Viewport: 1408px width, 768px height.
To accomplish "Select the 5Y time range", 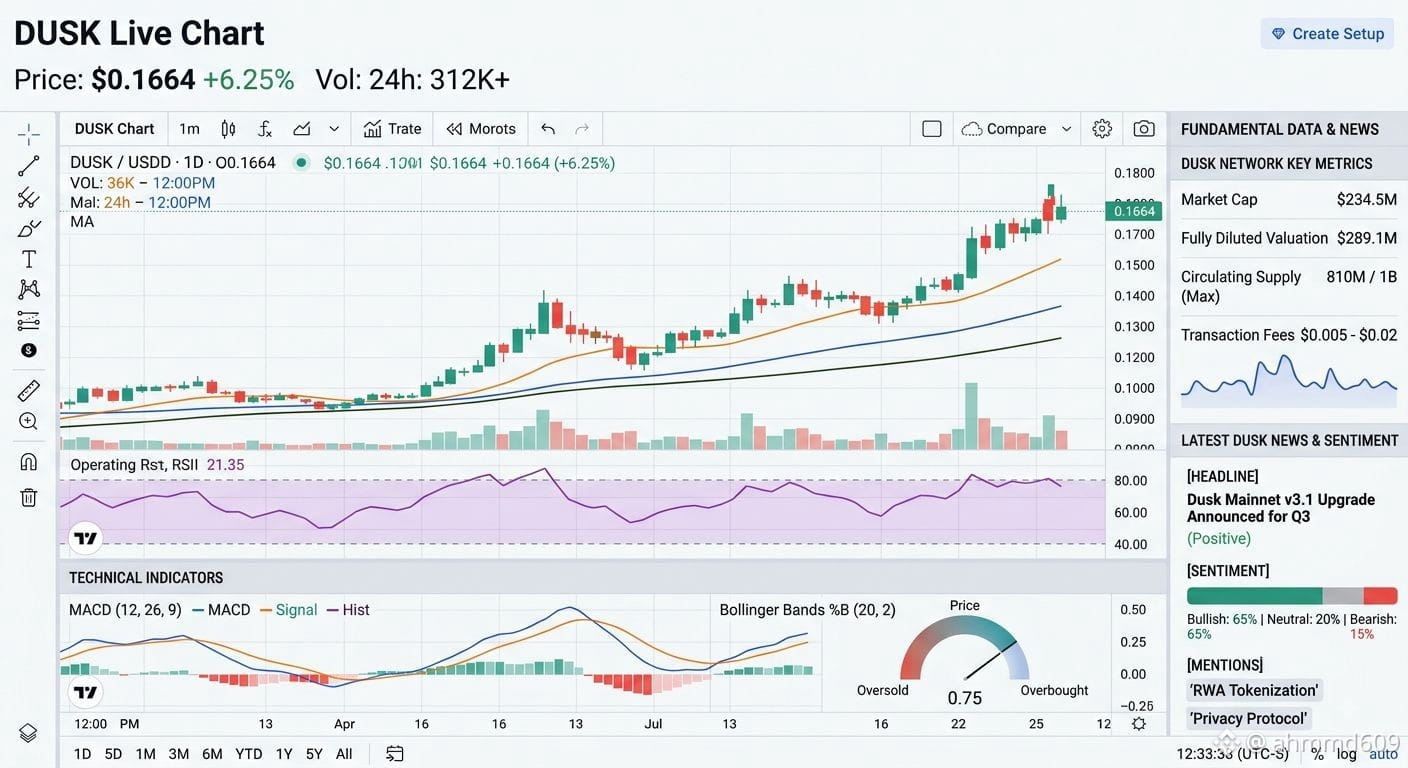I will (314, 754).
